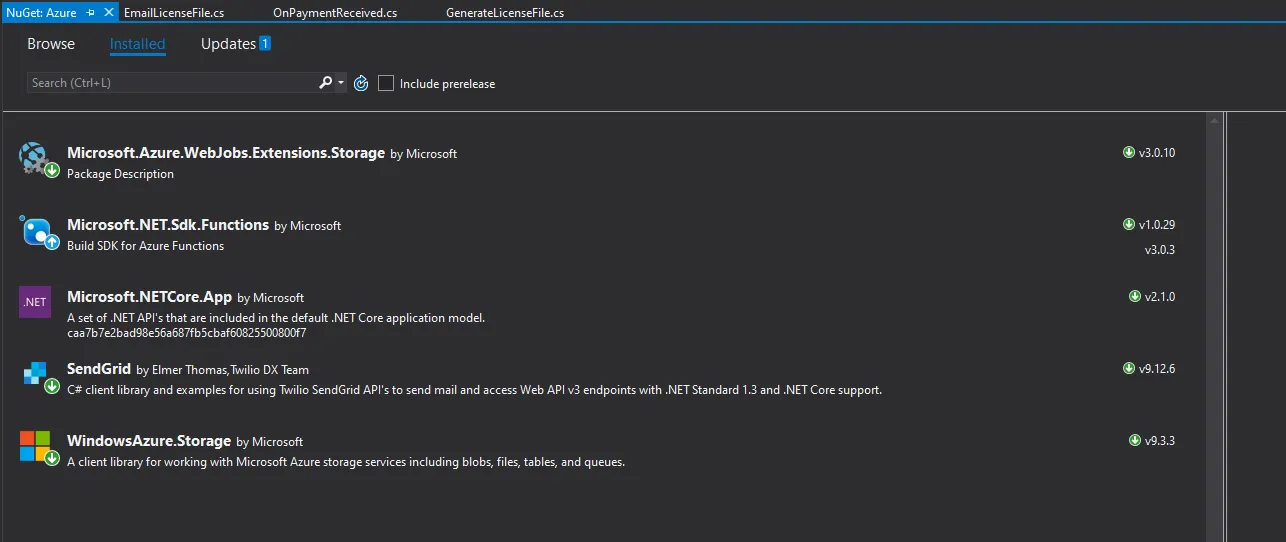The width and height of the screenshot is (1286, 542).
Task: Click the v9.3.3 version text
Action: coord(1160,441)
